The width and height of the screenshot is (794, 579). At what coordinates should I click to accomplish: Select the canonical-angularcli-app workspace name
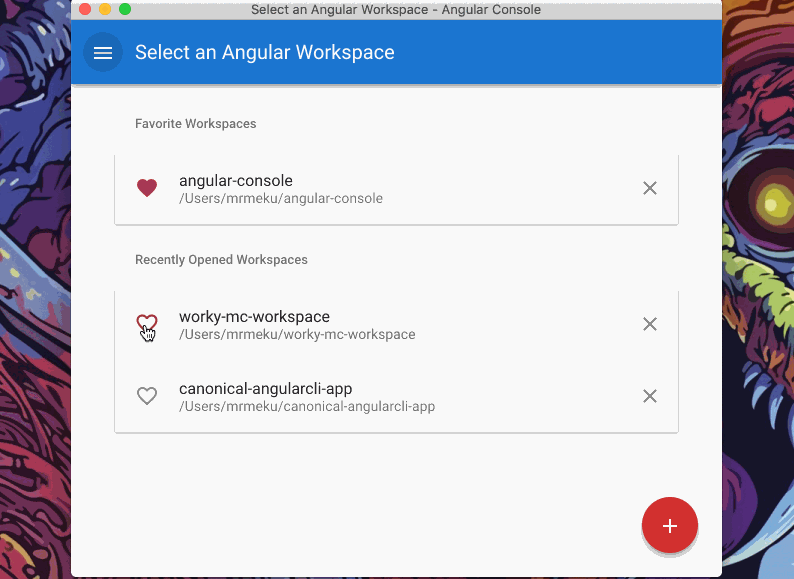pyautogui.click(x=265, y=389)
